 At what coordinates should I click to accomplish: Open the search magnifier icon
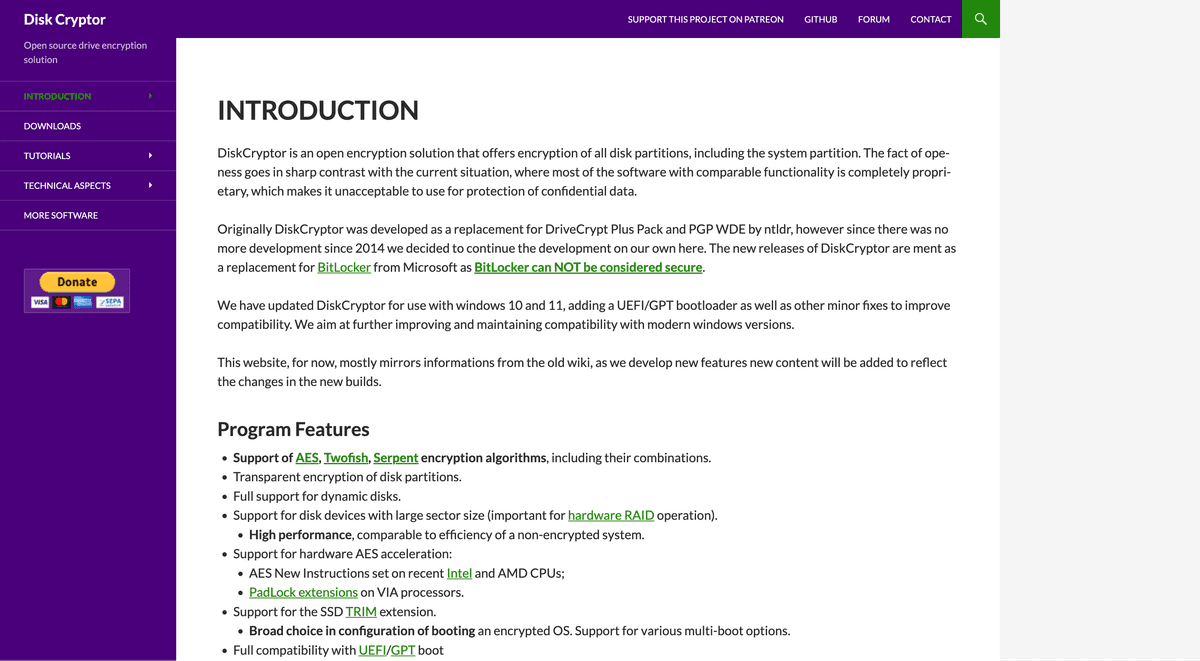(x=980, y=19)
